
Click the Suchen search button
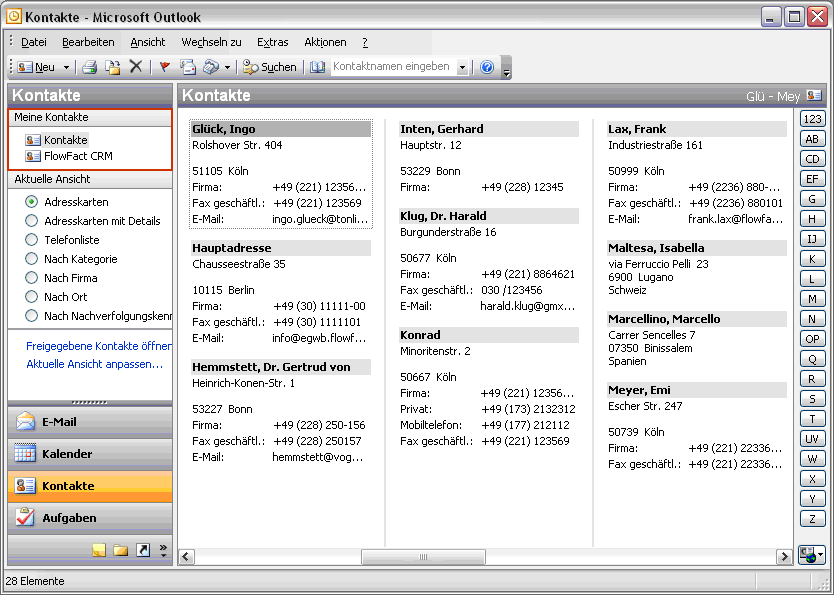[x=269, y=67]
